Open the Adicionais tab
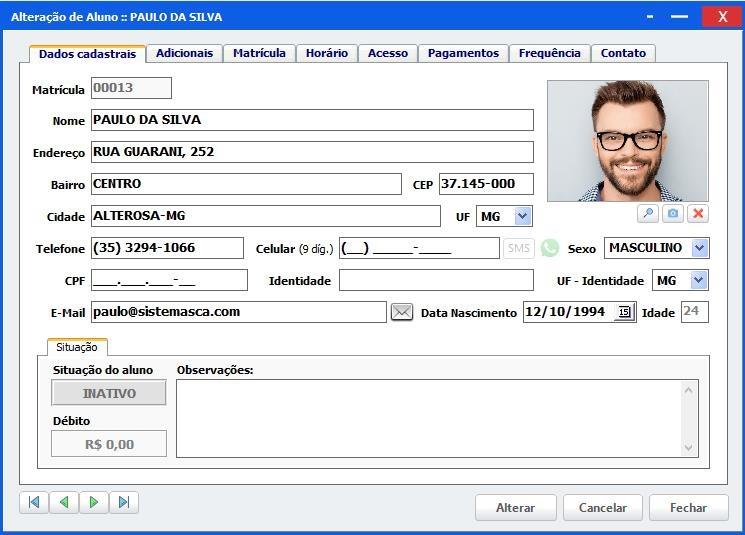The width and height of the screenshot is (745, 535). tap(184, 53)
